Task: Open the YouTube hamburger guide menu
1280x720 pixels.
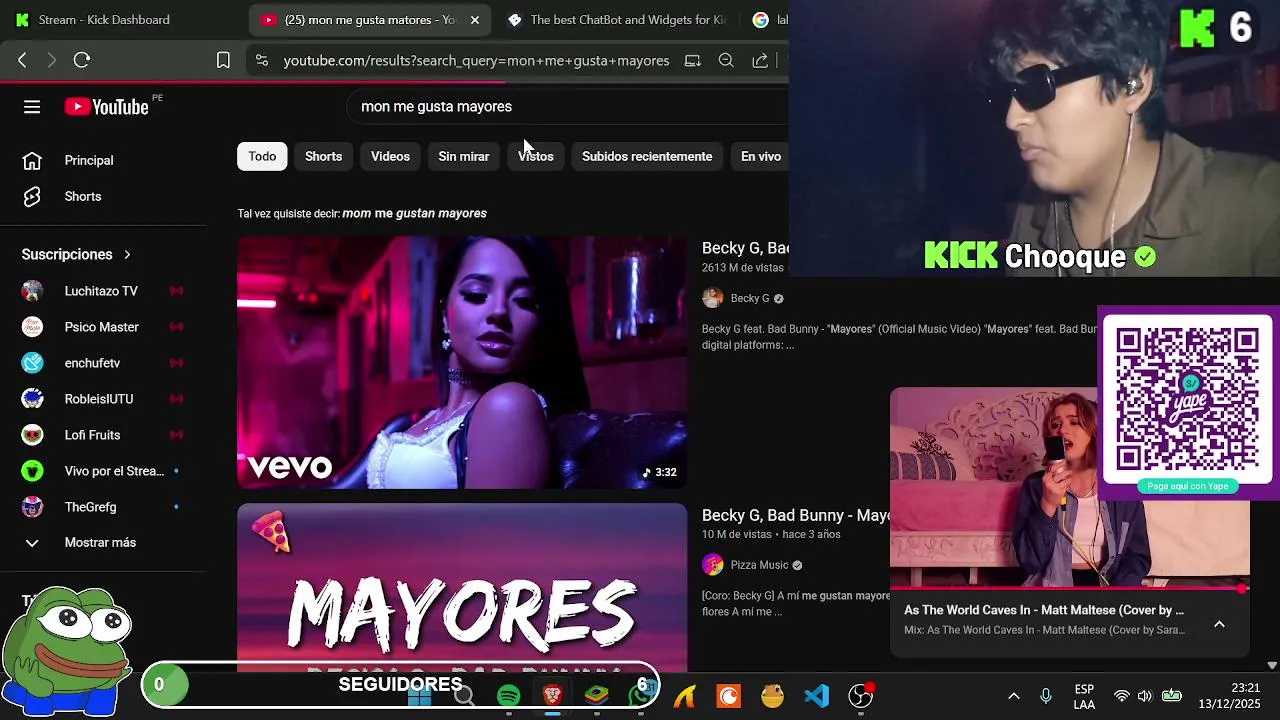Action: coord(32,107)
